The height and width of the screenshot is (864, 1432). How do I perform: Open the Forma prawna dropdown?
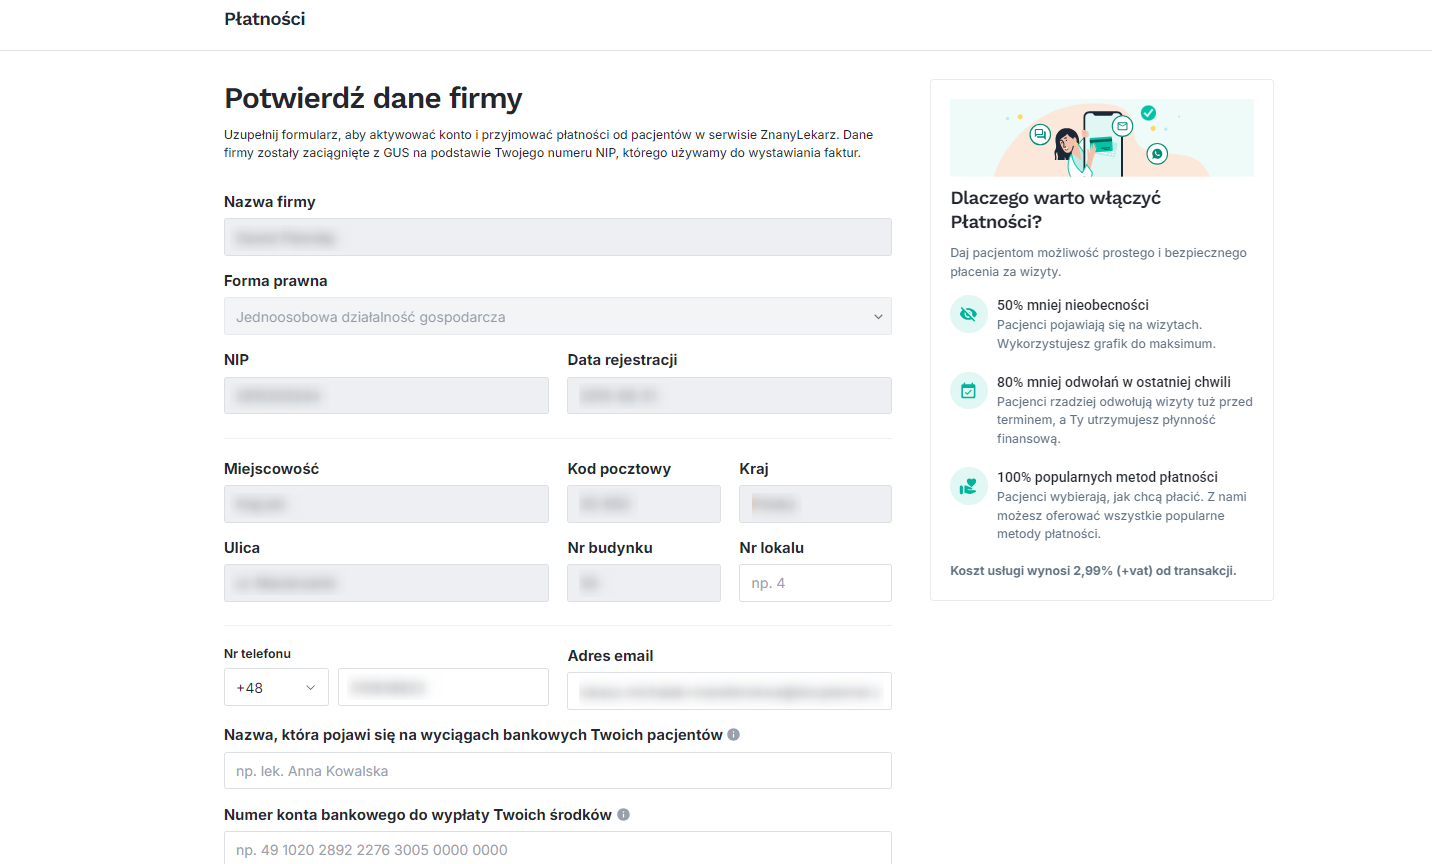(x=557, y=316)
